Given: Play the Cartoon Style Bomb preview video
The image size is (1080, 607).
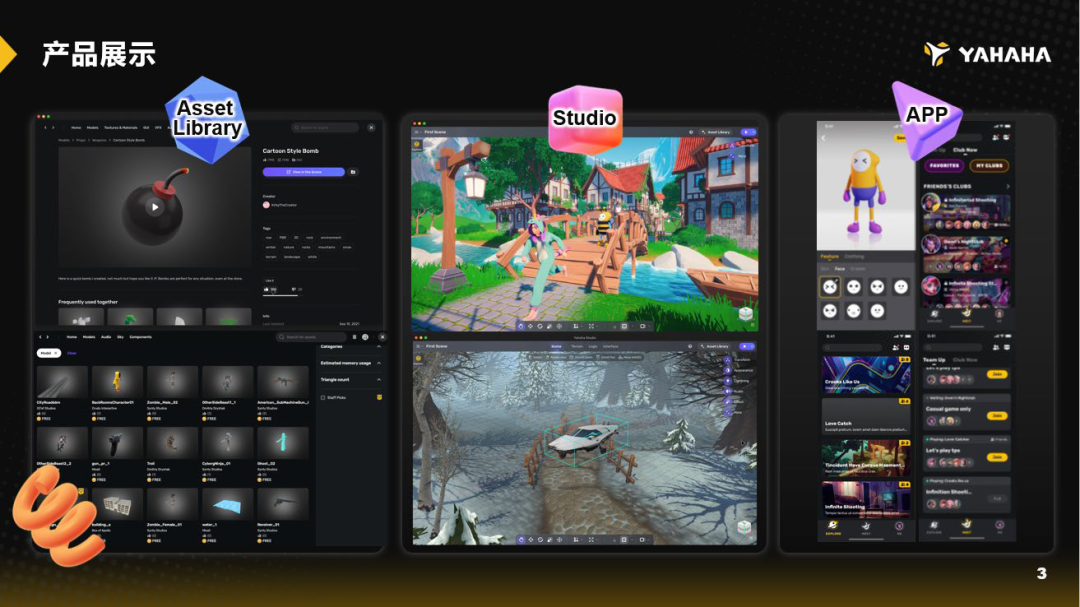Looking at the screenshot, I should 155,207.
